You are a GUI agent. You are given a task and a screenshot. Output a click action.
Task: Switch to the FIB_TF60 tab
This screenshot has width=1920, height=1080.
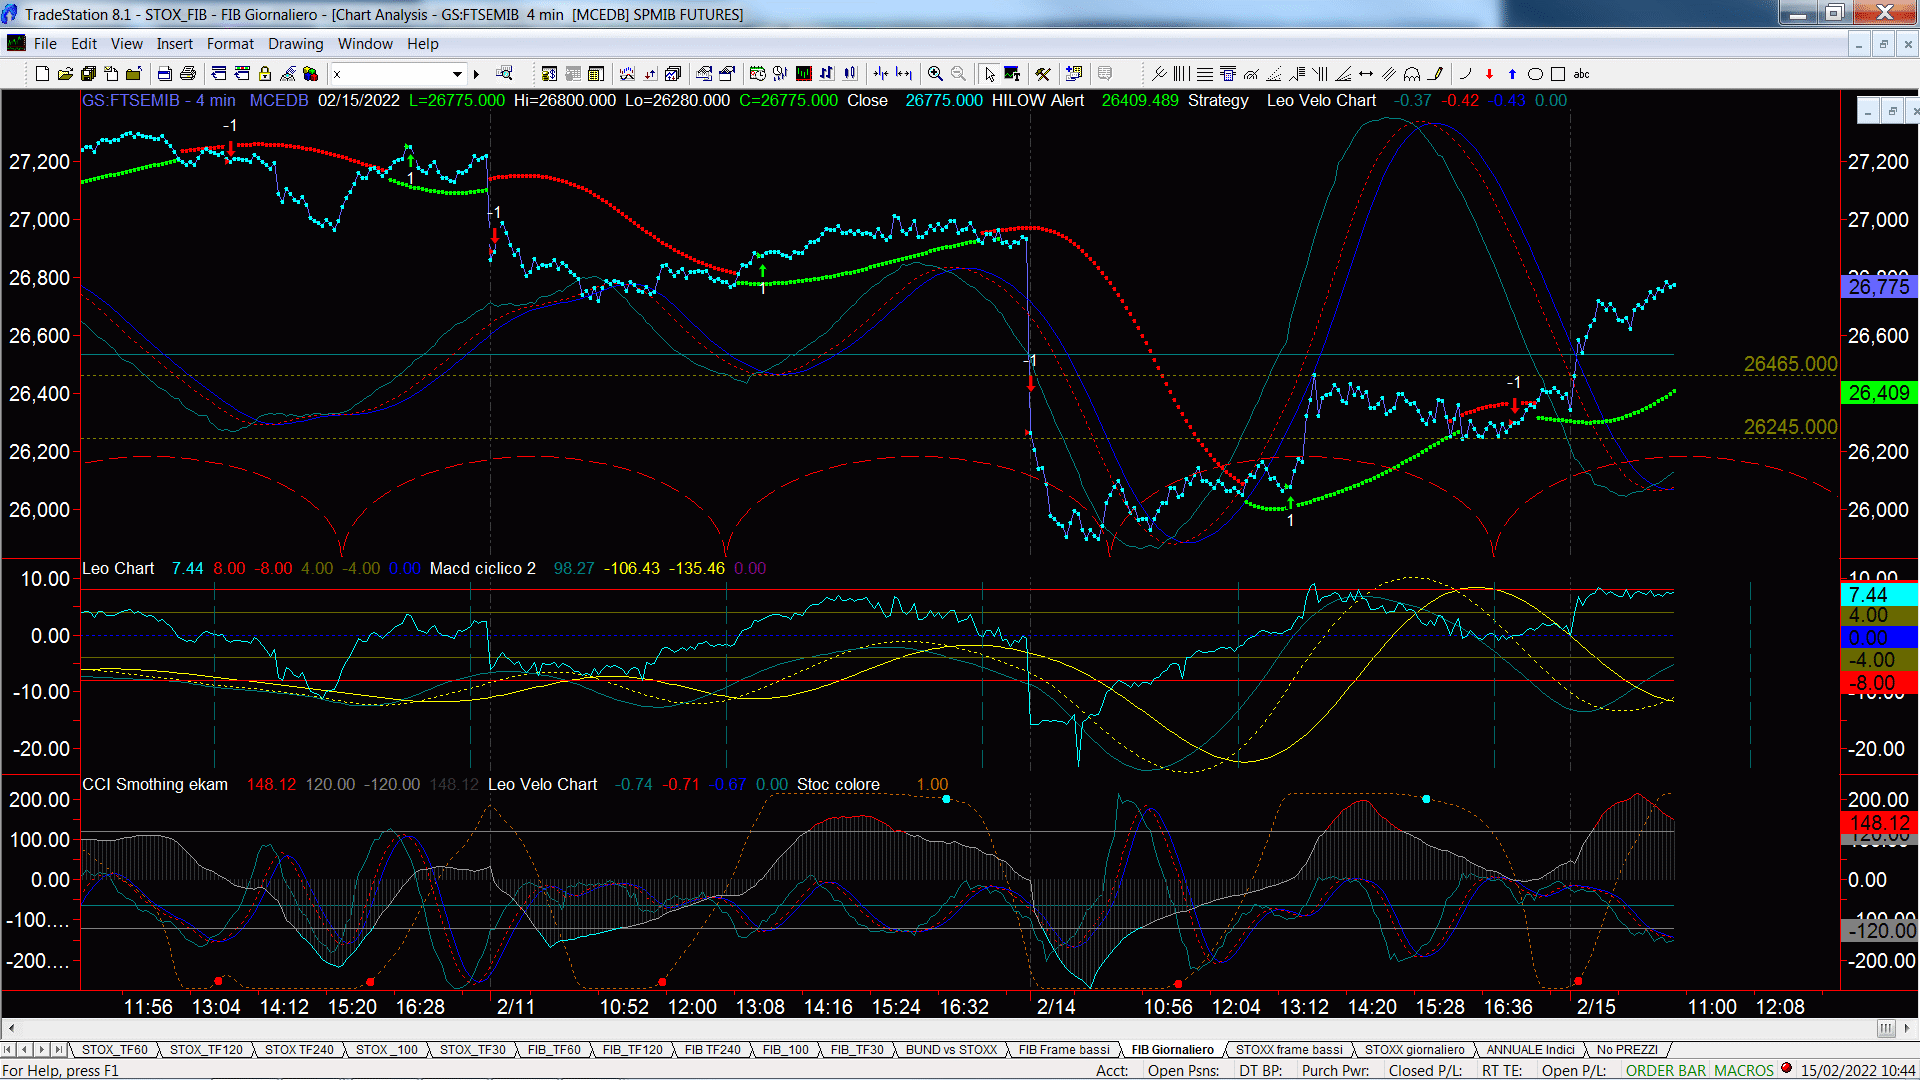[554, 1049]
